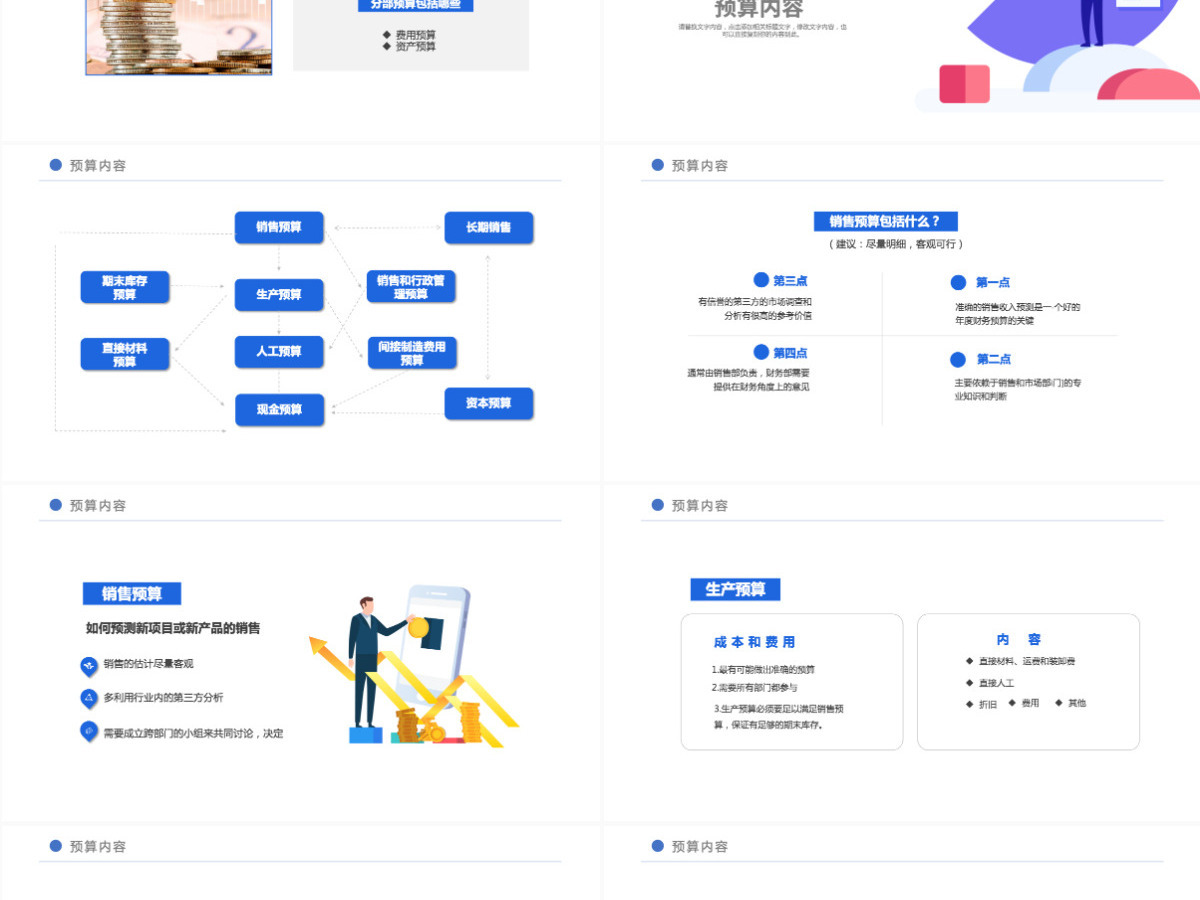Click the diamond bullet before 资产预算

(387, 46)
